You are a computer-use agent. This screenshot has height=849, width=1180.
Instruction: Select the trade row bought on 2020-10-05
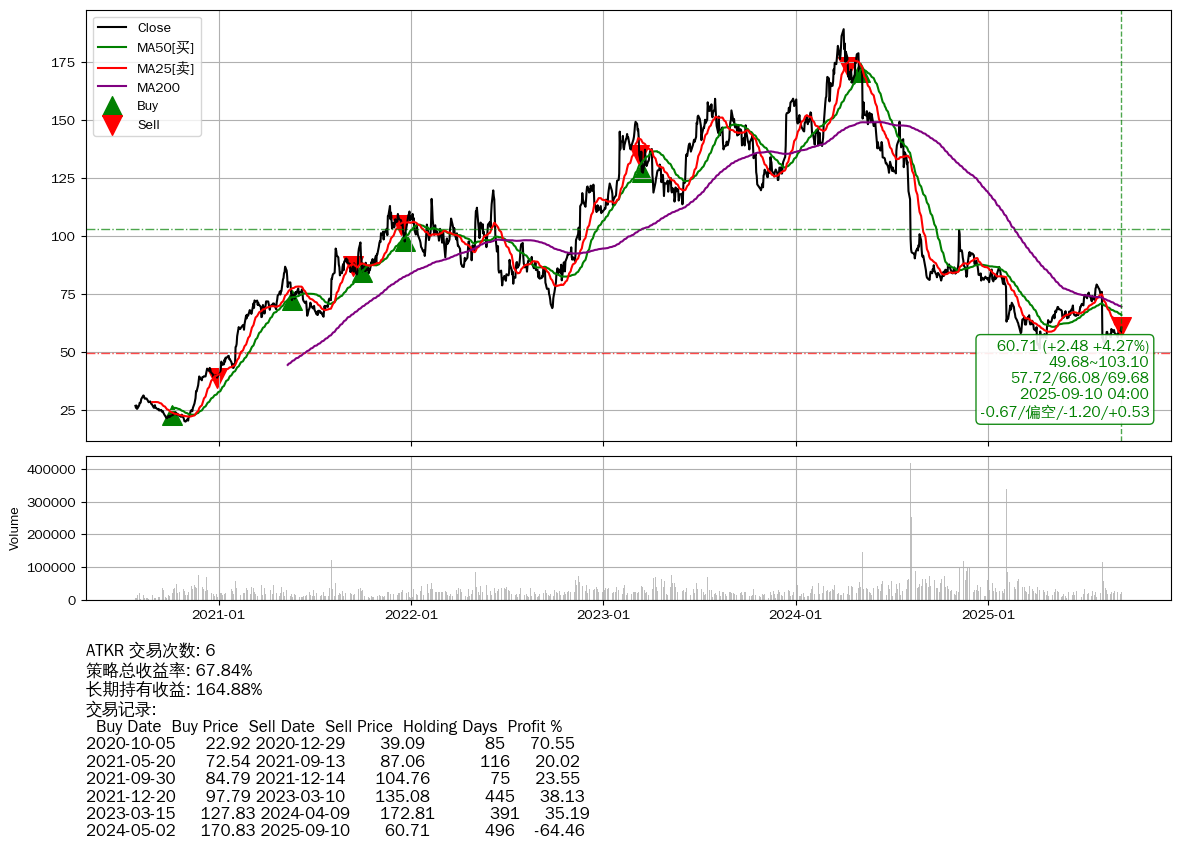[330, 744]
